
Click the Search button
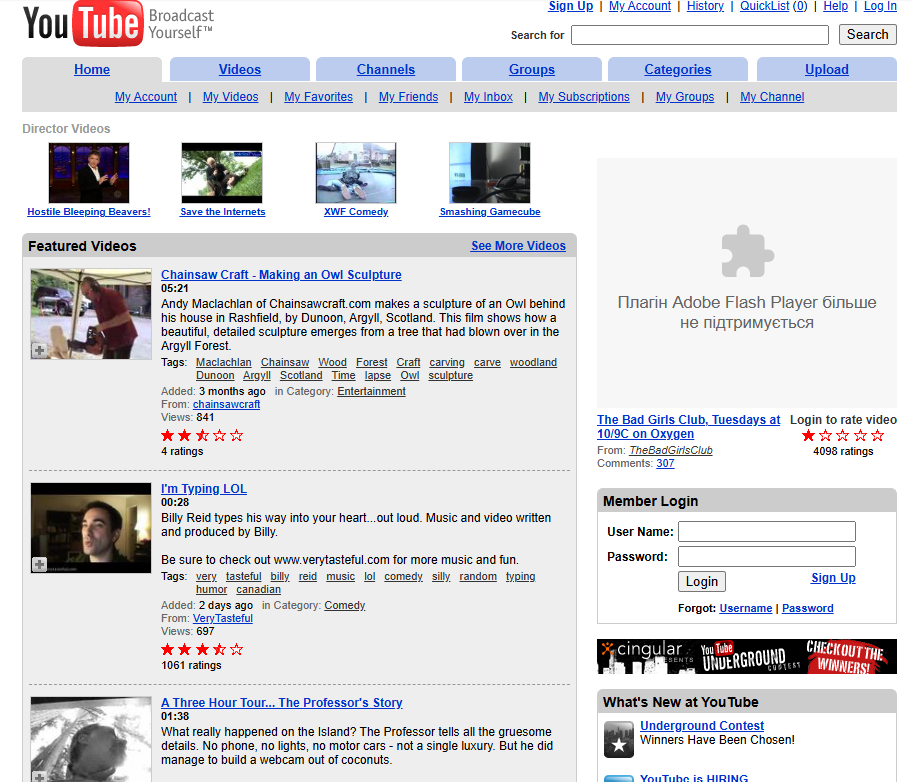[867, 34]
